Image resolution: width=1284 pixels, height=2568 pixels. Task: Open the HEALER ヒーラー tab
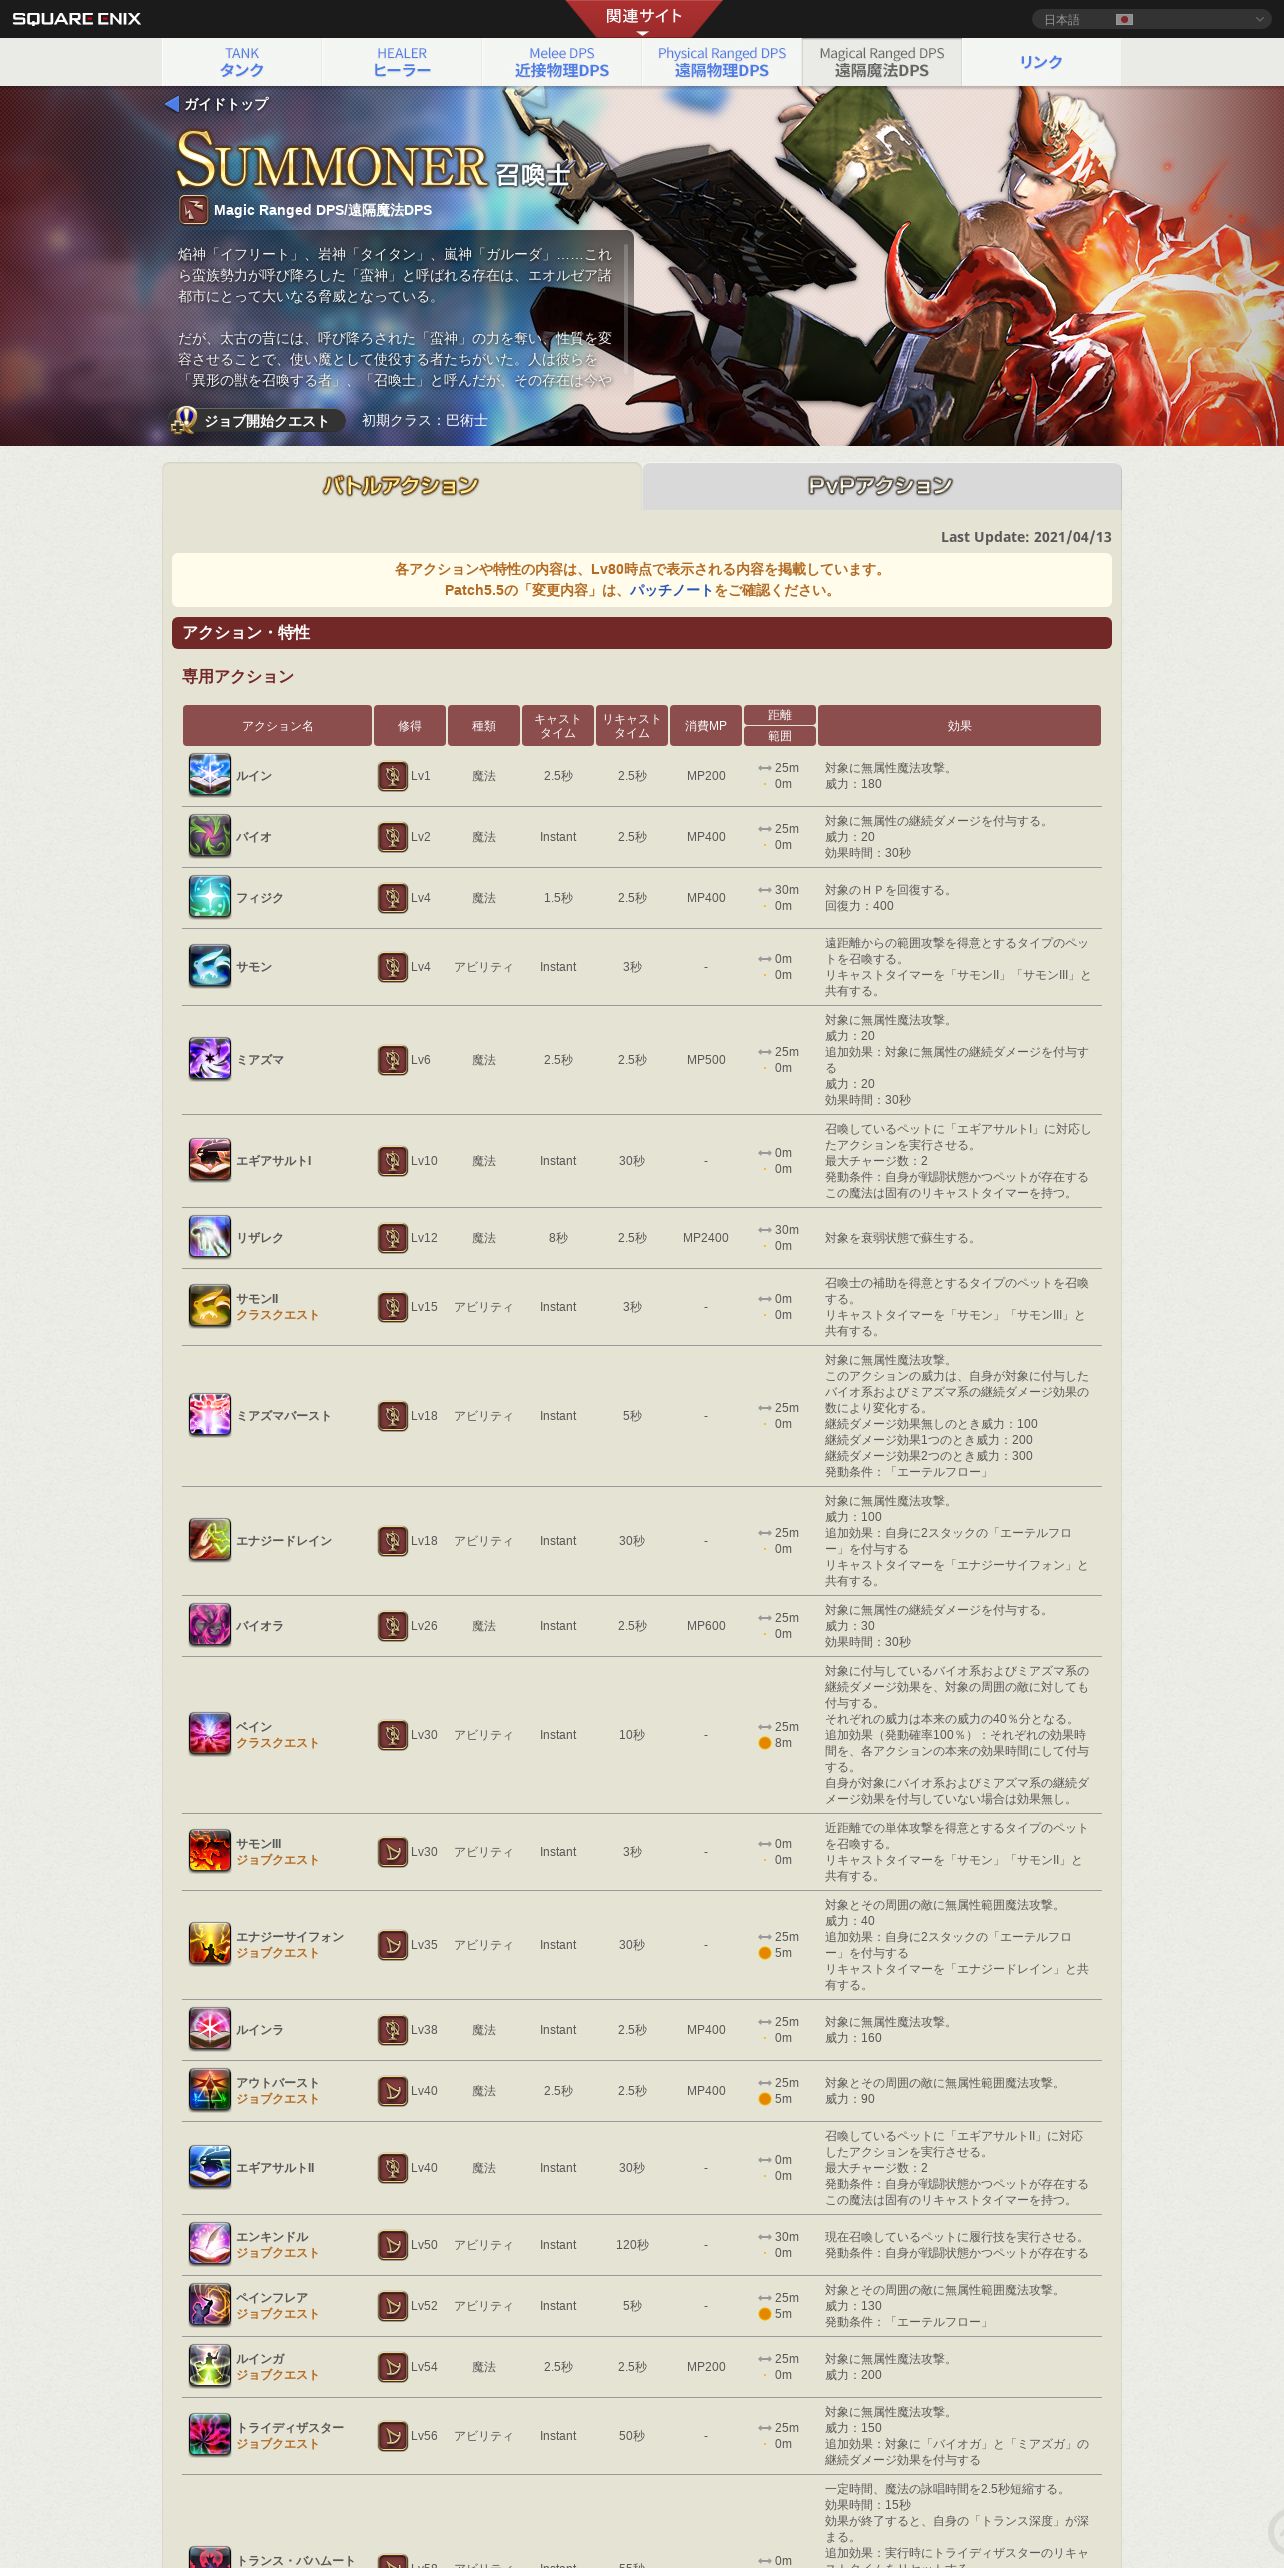(x=402, y=62)
